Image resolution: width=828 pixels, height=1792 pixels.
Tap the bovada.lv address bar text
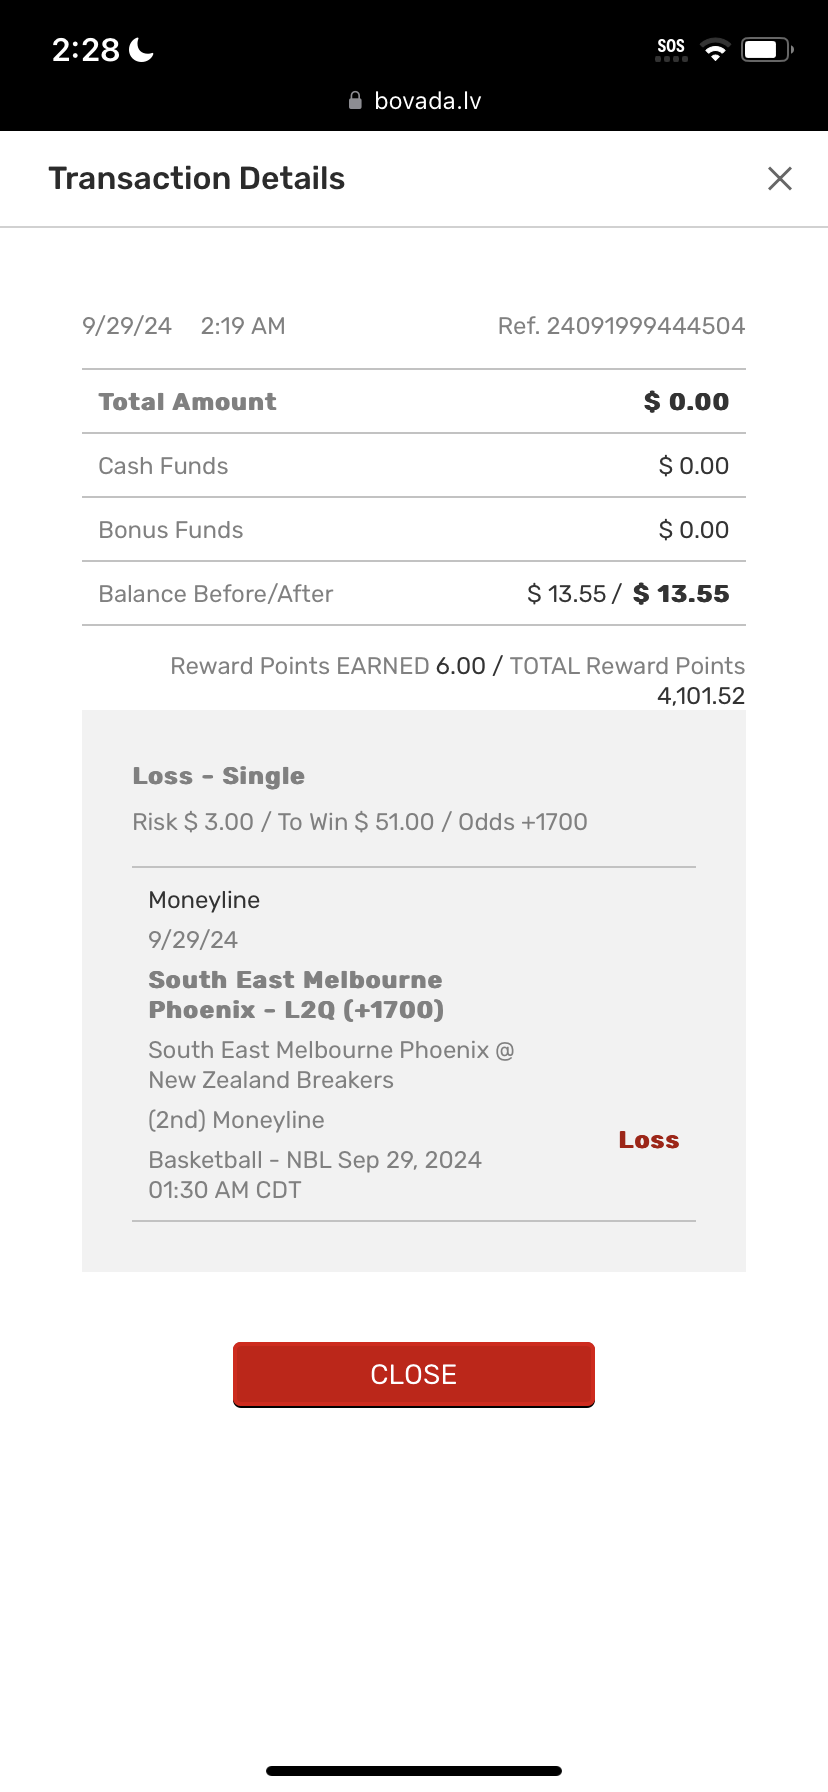click(427, 101)
